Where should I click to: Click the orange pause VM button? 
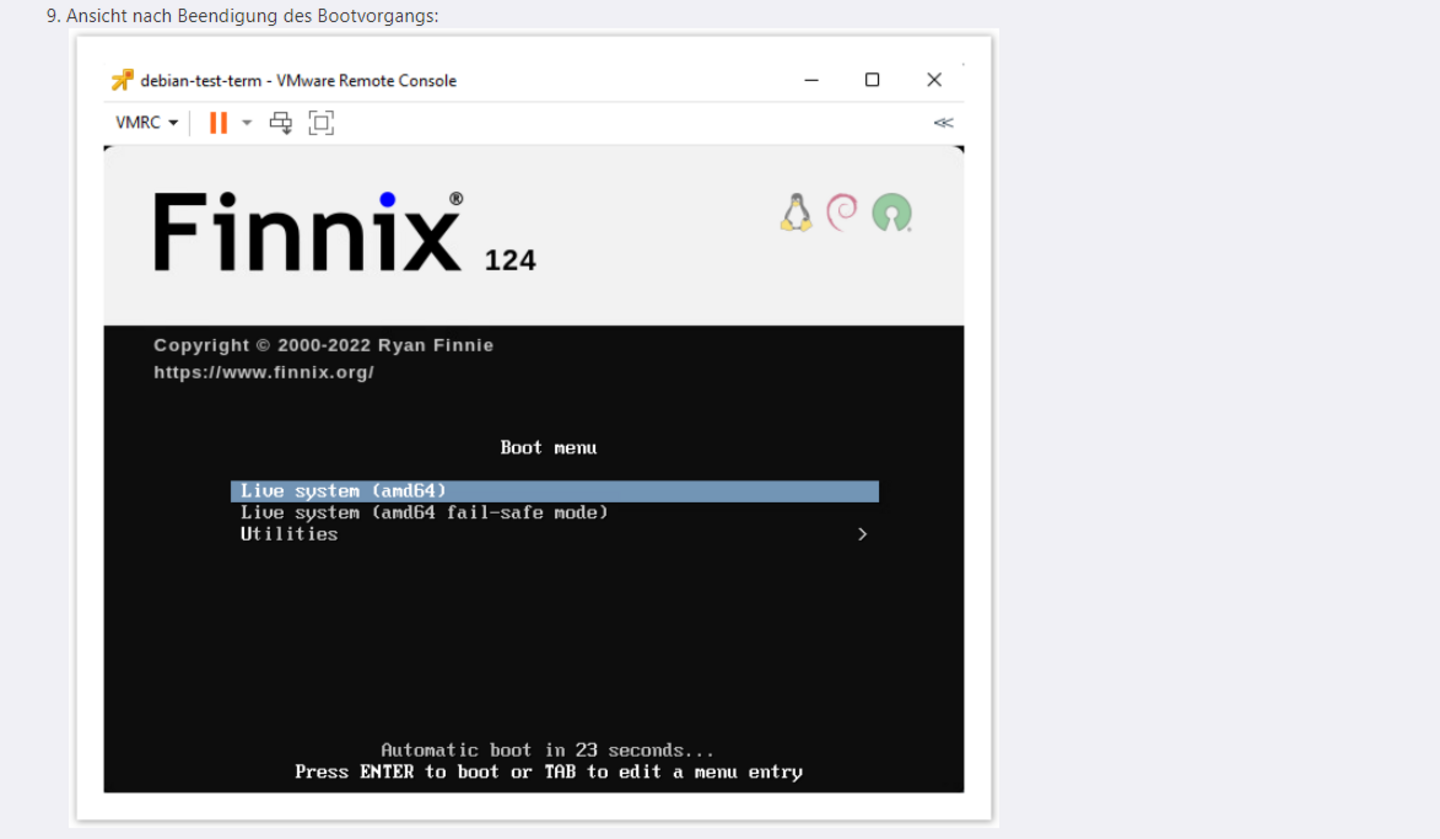tap(218, 123)
